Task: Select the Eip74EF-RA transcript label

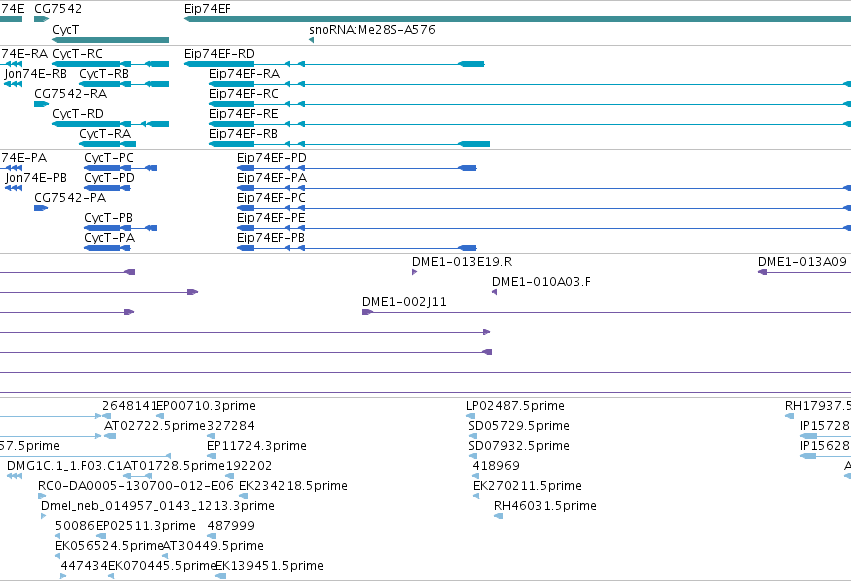Action: [244, 74]
